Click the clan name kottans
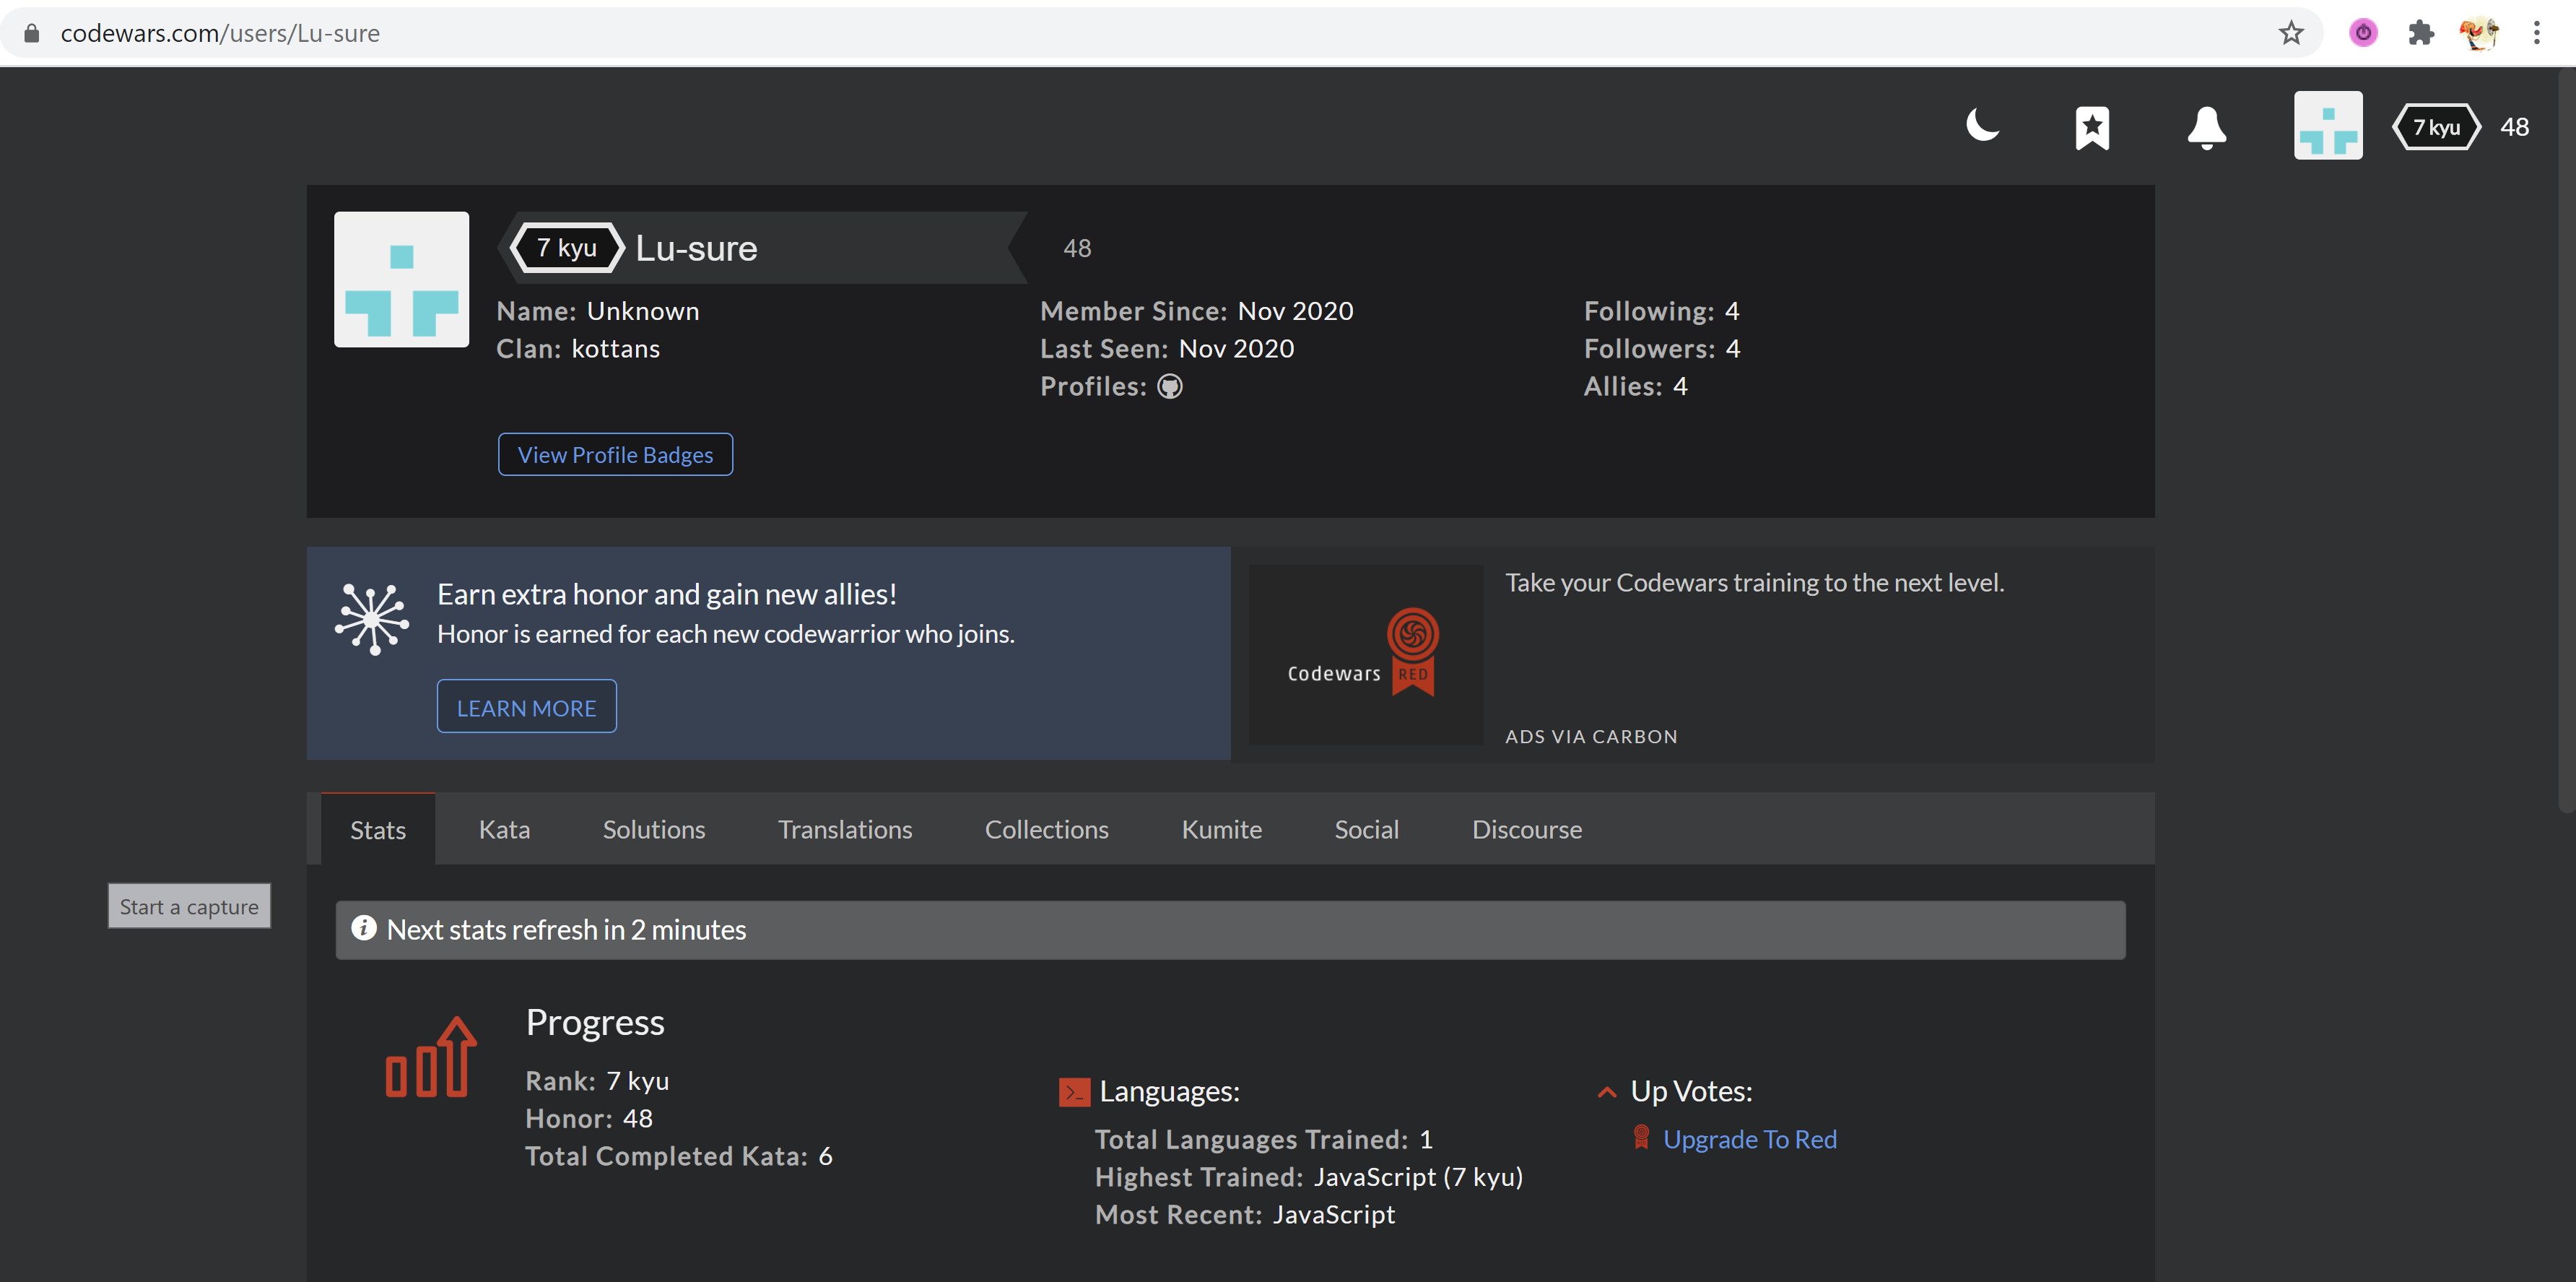This screenshot has width=2576, height=1282. (616, 347)
